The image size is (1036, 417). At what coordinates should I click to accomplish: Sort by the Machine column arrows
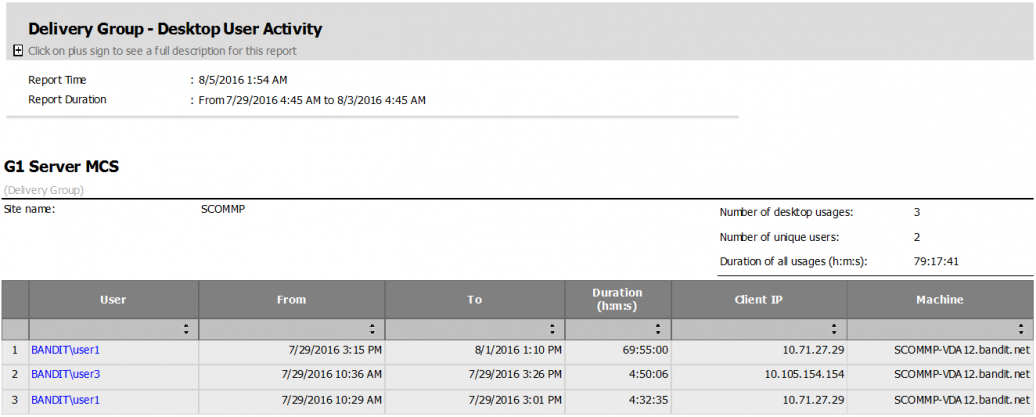point(1022,329)
